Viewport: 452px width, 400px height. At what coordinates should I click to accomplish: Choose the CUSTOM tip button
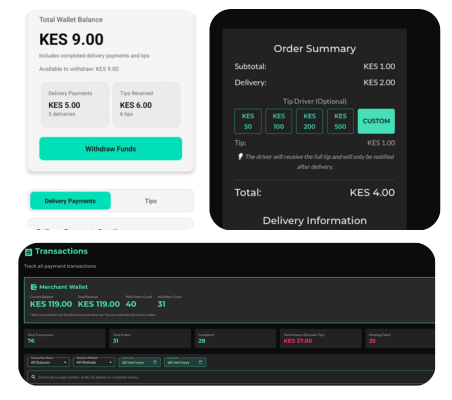click(x=376, y=121)
